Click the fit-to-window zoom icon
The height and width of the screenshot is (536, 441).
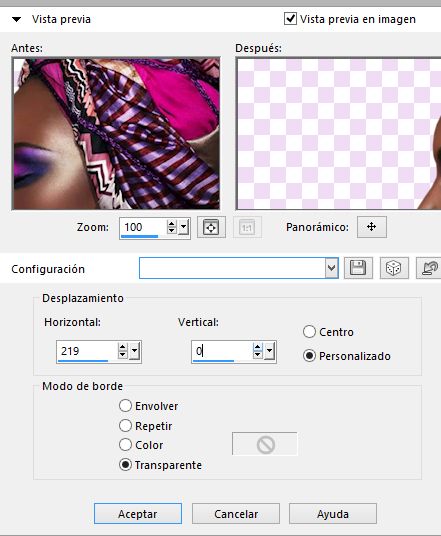tap(211, 227)
